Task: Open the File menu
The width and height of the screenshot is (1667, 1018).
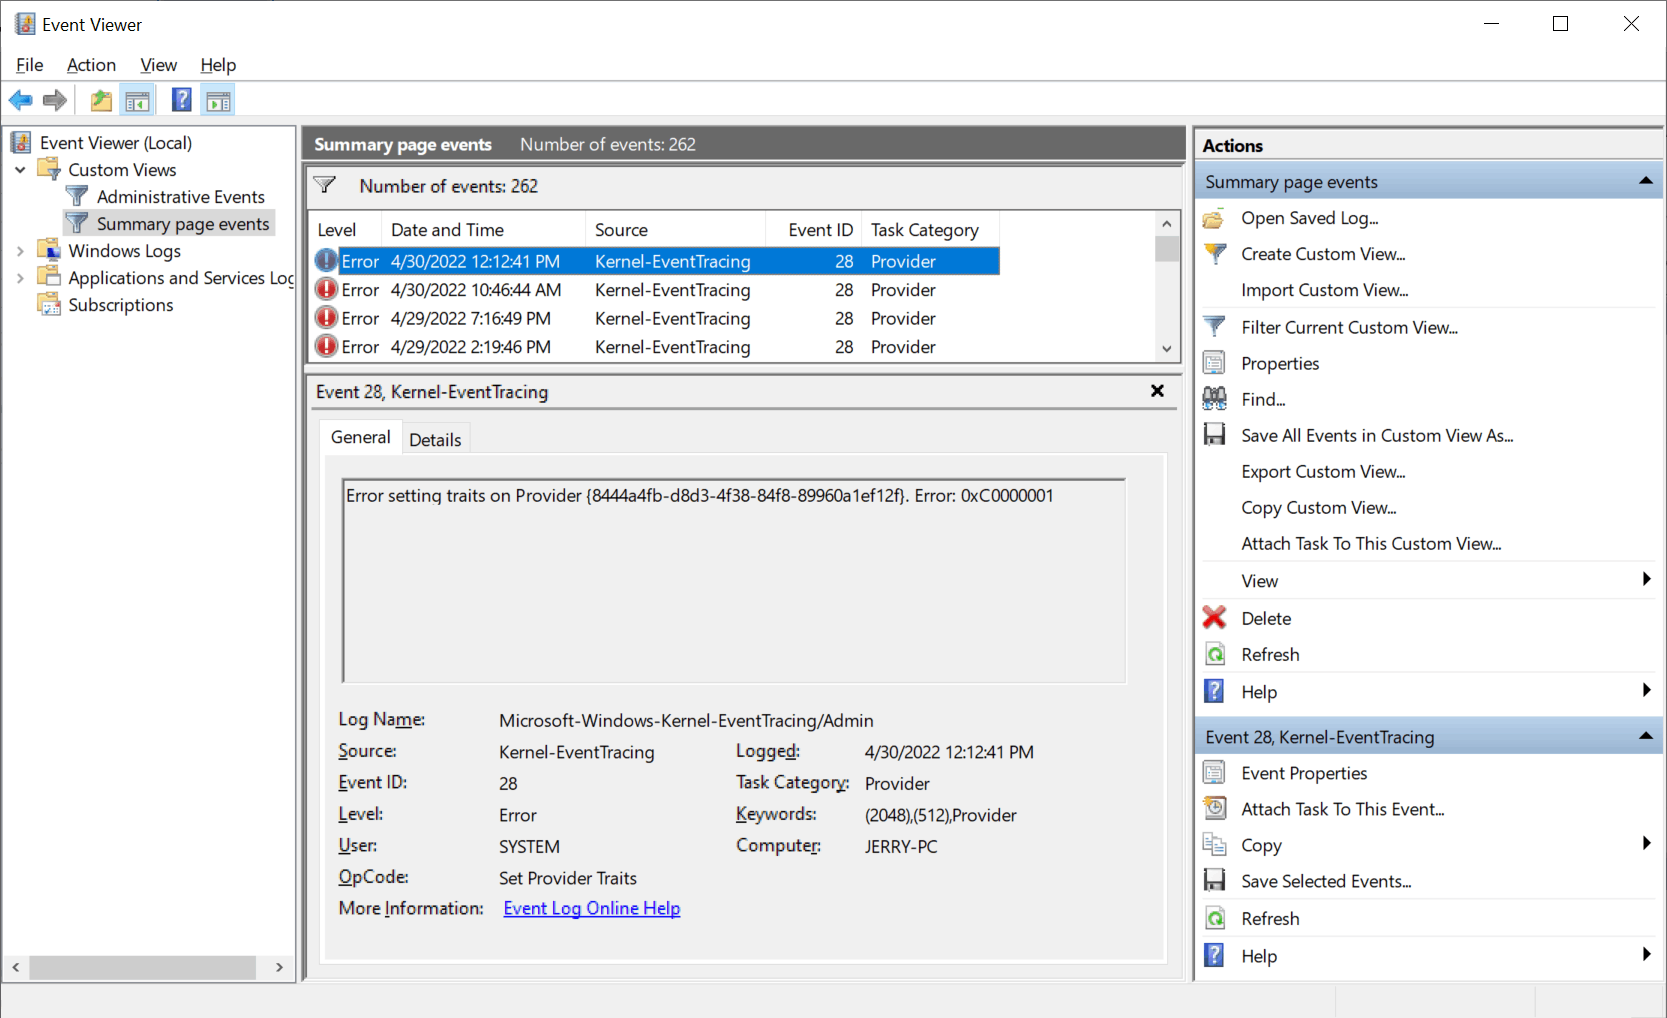Action: (29, 65)
